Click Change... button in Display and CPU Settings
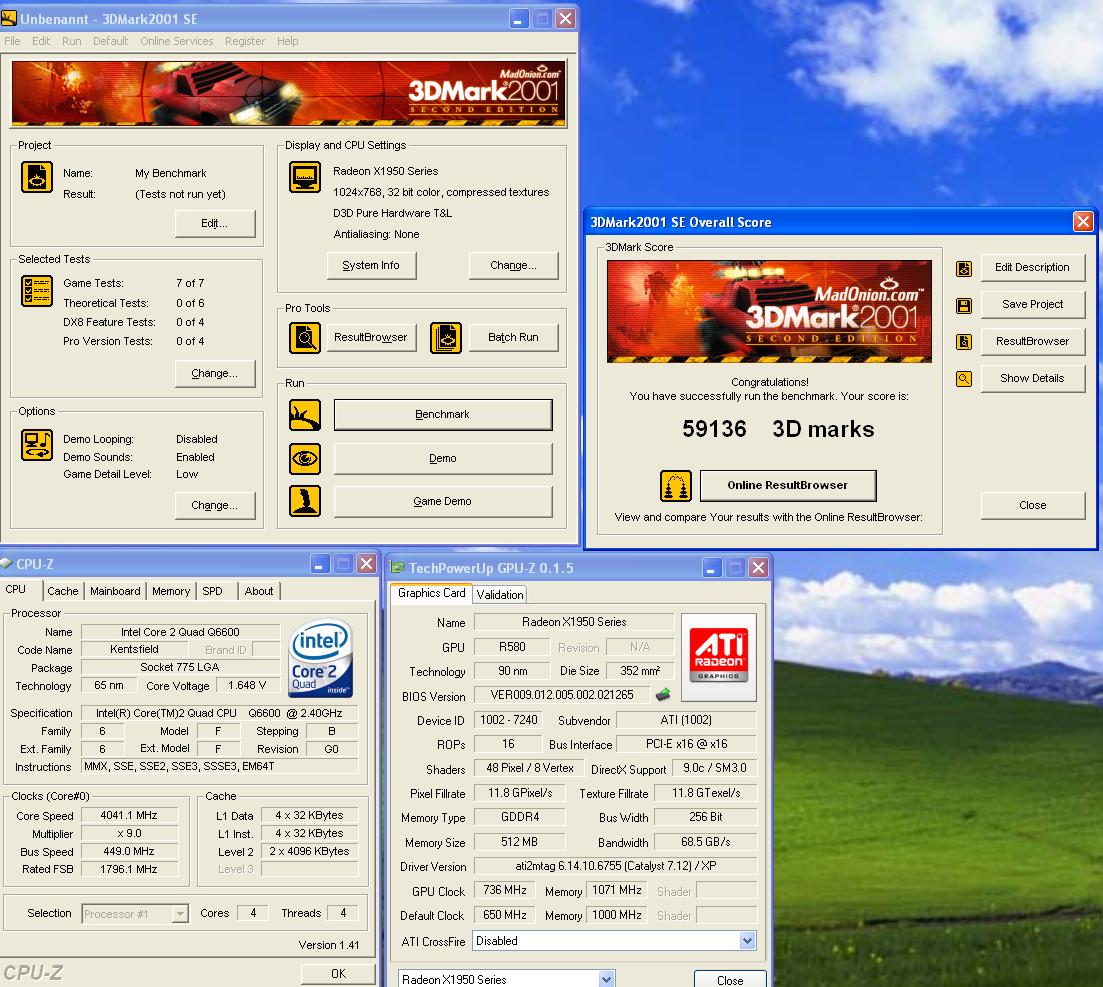The image size is (1103, 987). tap(514, 265)
